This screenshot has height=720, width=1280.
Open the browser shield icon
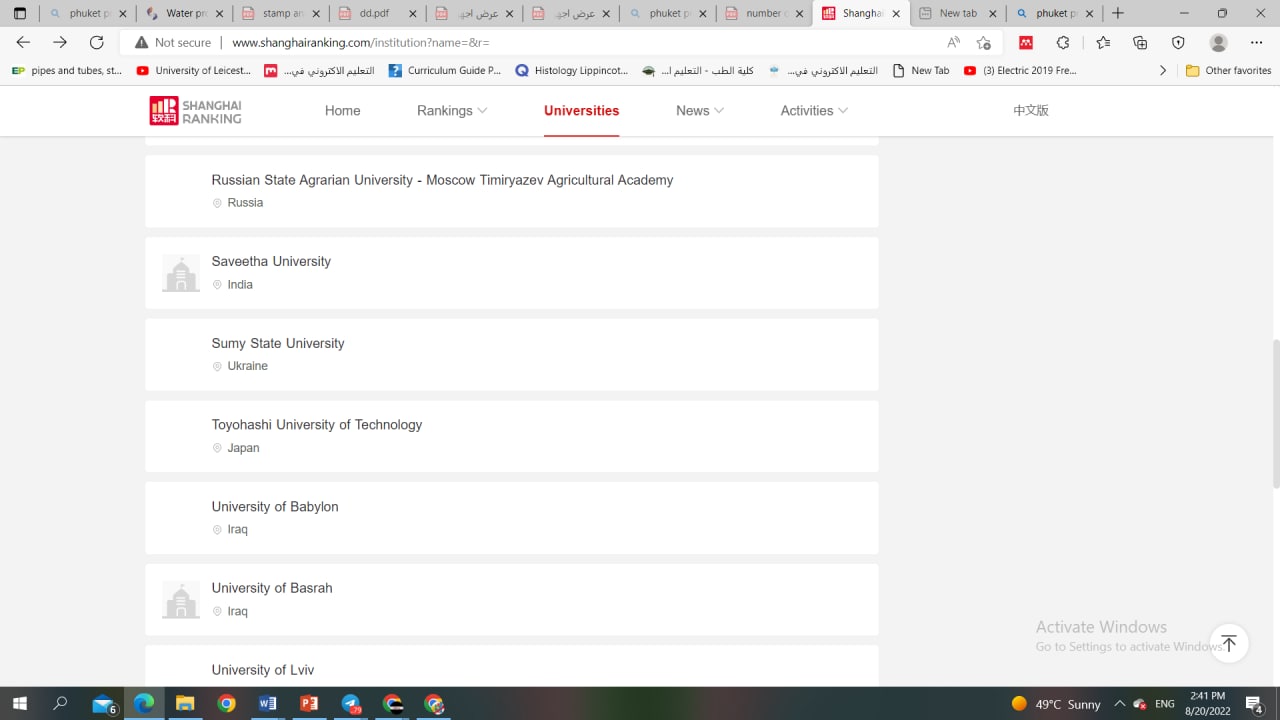[x=1178, y=43]
